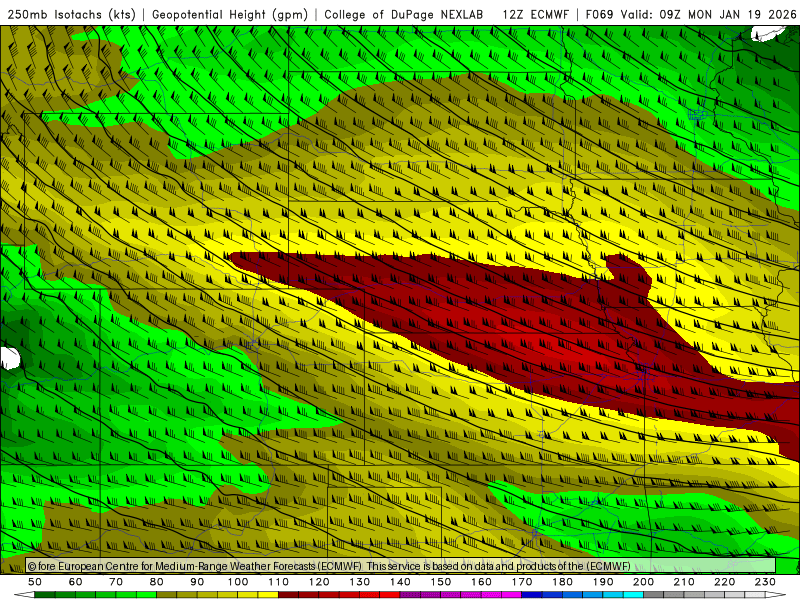Click the 80 label on the color scale

[x=157, y=582]
